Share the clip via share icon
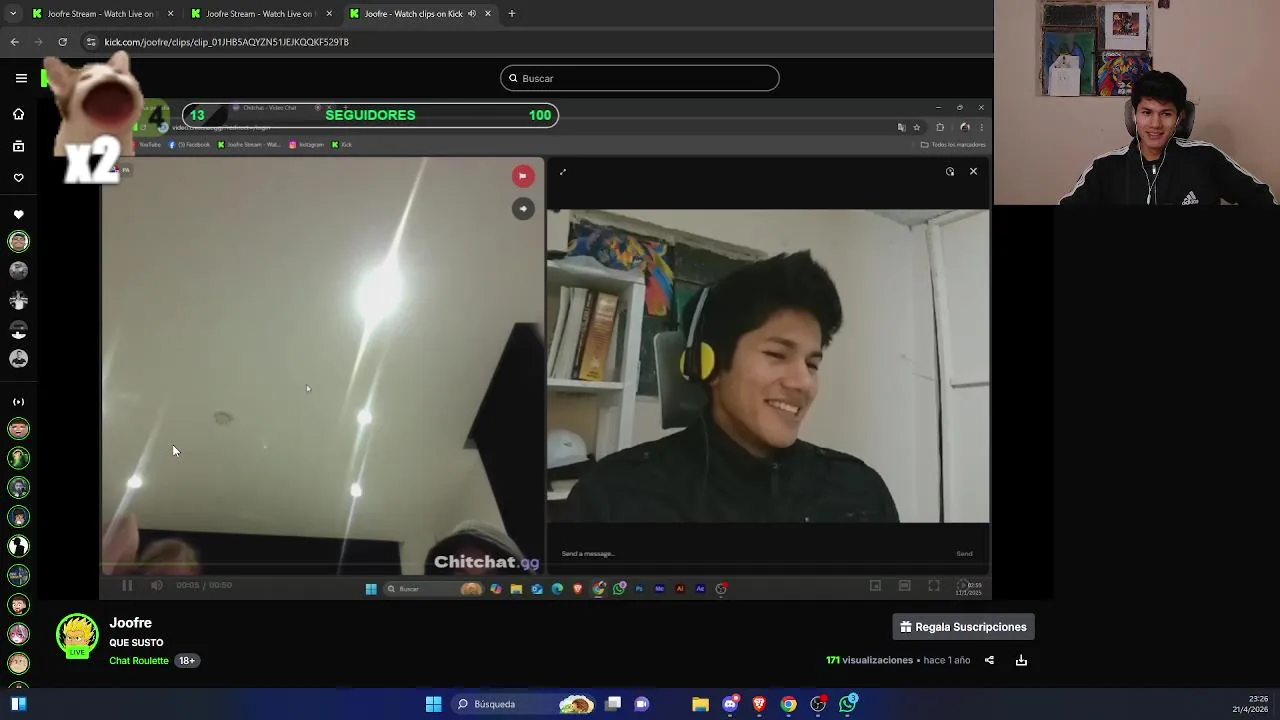Screen dimensions: 1280x720 [989, 660]
